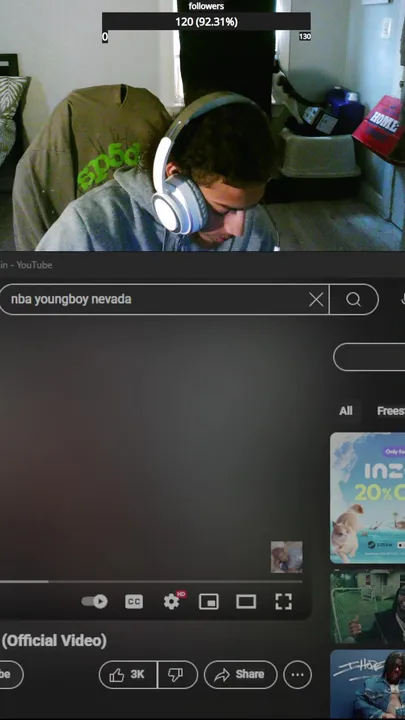Viewport: 405px width, 720px height.
Task: Enter fullscreen mode
Action: [283, 602]
